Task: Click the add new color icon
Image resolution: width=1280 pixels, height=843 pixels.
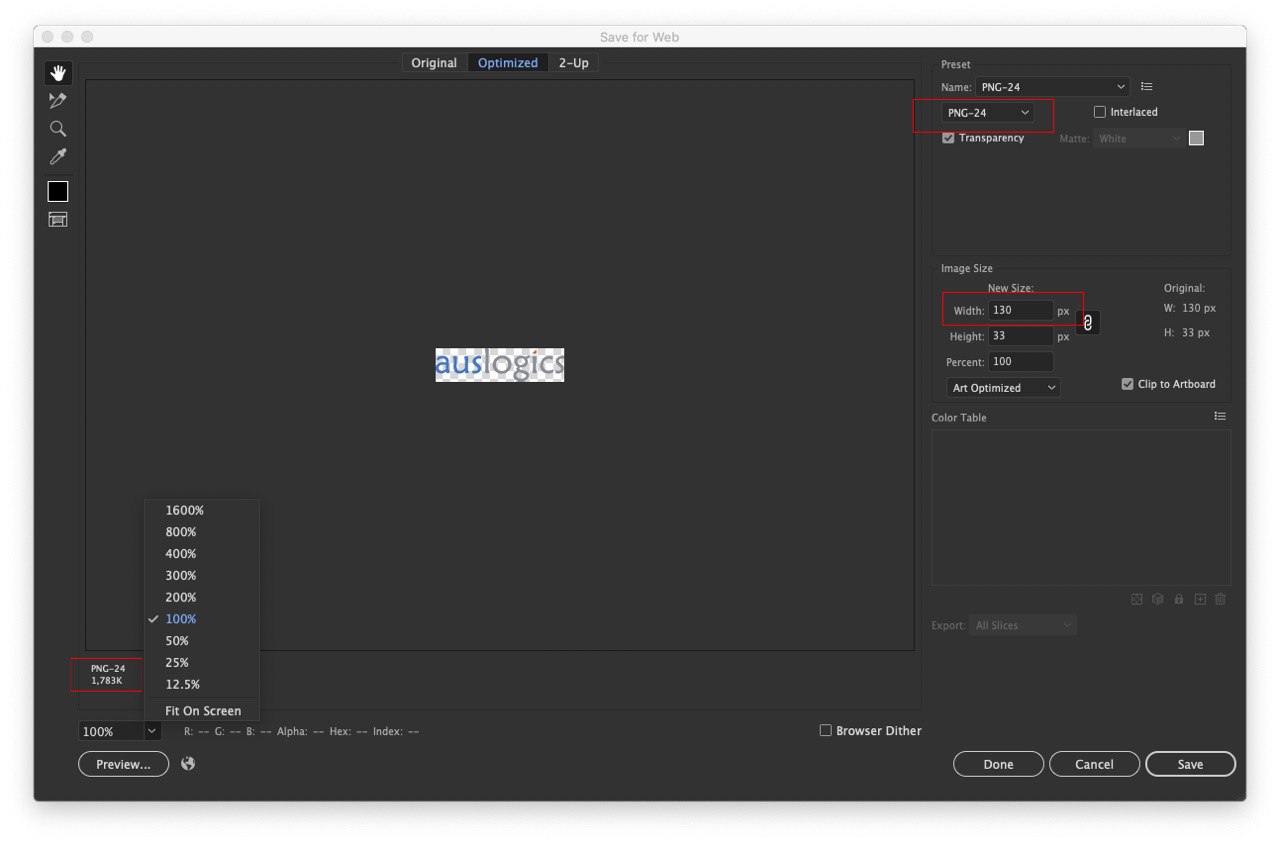Action: [x=1200, y=600]
